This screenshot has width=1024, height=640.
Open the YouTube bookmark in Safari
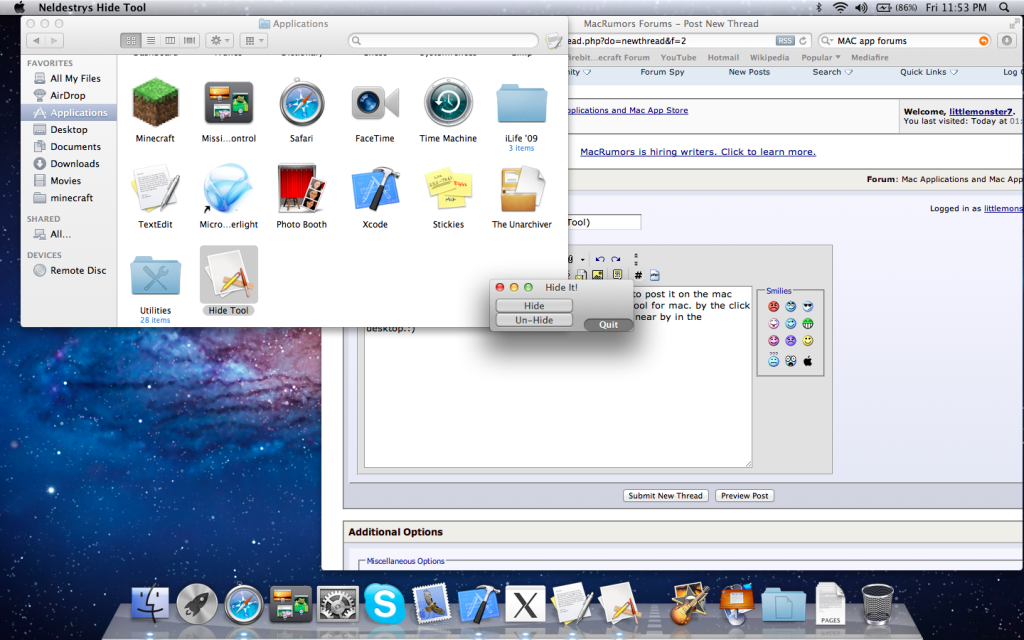coord(679,57)
